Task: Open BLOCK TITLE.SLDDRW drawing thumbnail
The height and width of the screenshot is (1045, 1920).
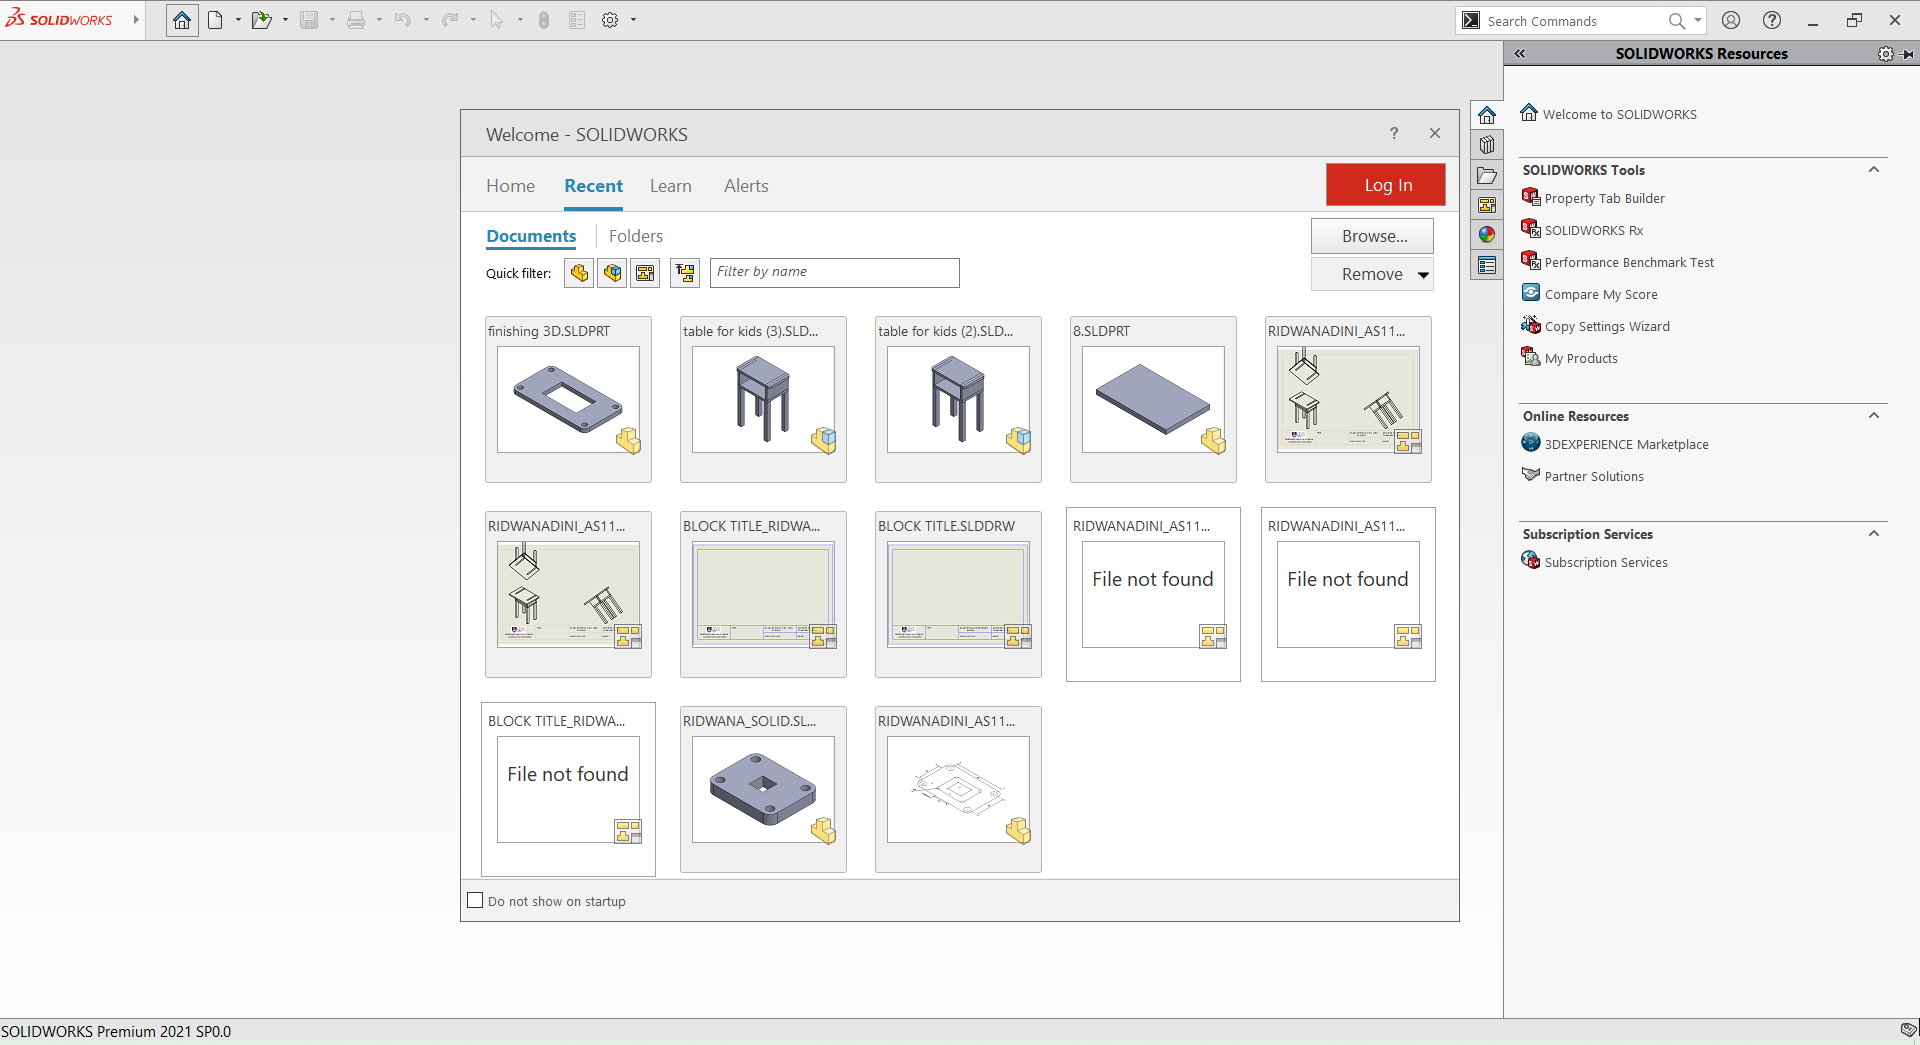Action: [x=958, y=595]
